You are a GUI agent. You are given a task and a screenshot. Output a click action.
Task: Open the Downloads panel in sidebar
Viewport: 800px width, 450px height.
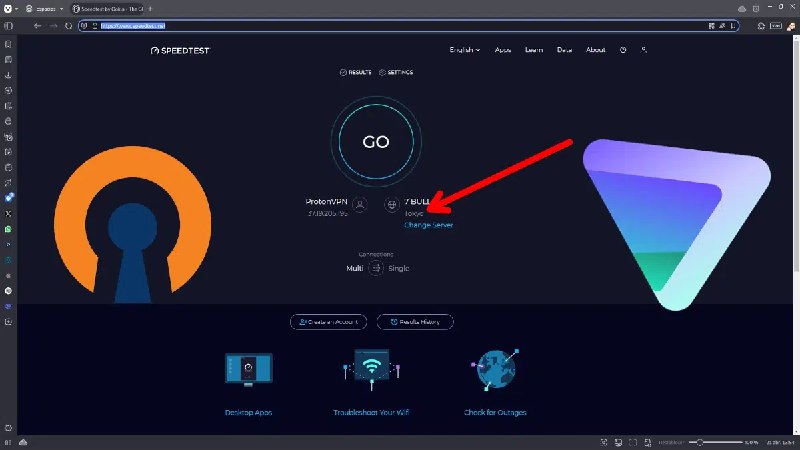pyautogui.click(x=8, y=75)
